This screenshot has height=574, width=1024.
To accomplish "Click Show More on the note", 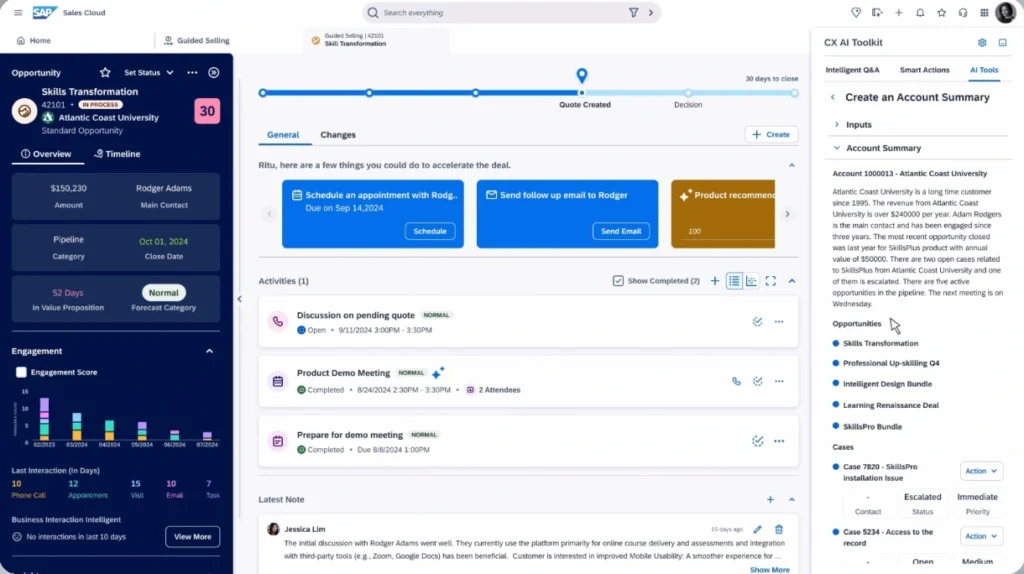I will click(x=769, y=570).
